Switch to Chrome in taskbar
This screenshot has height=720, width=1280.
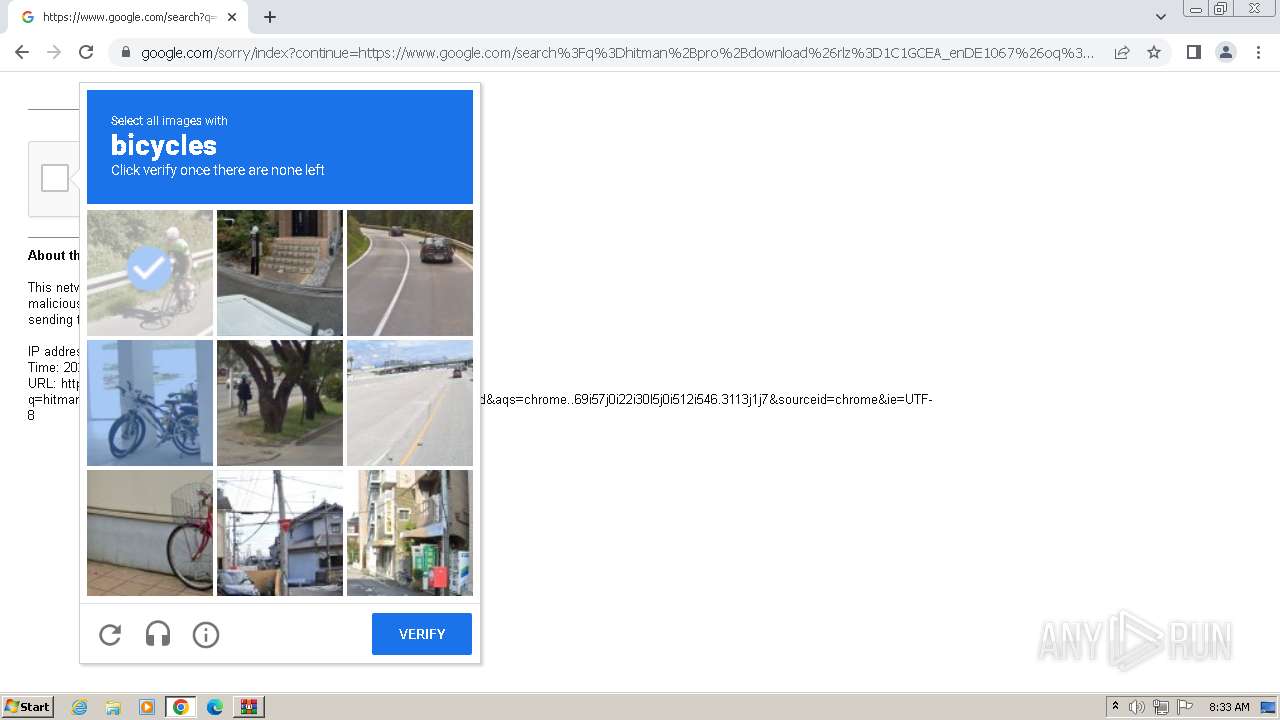click(x=181, y=707)
